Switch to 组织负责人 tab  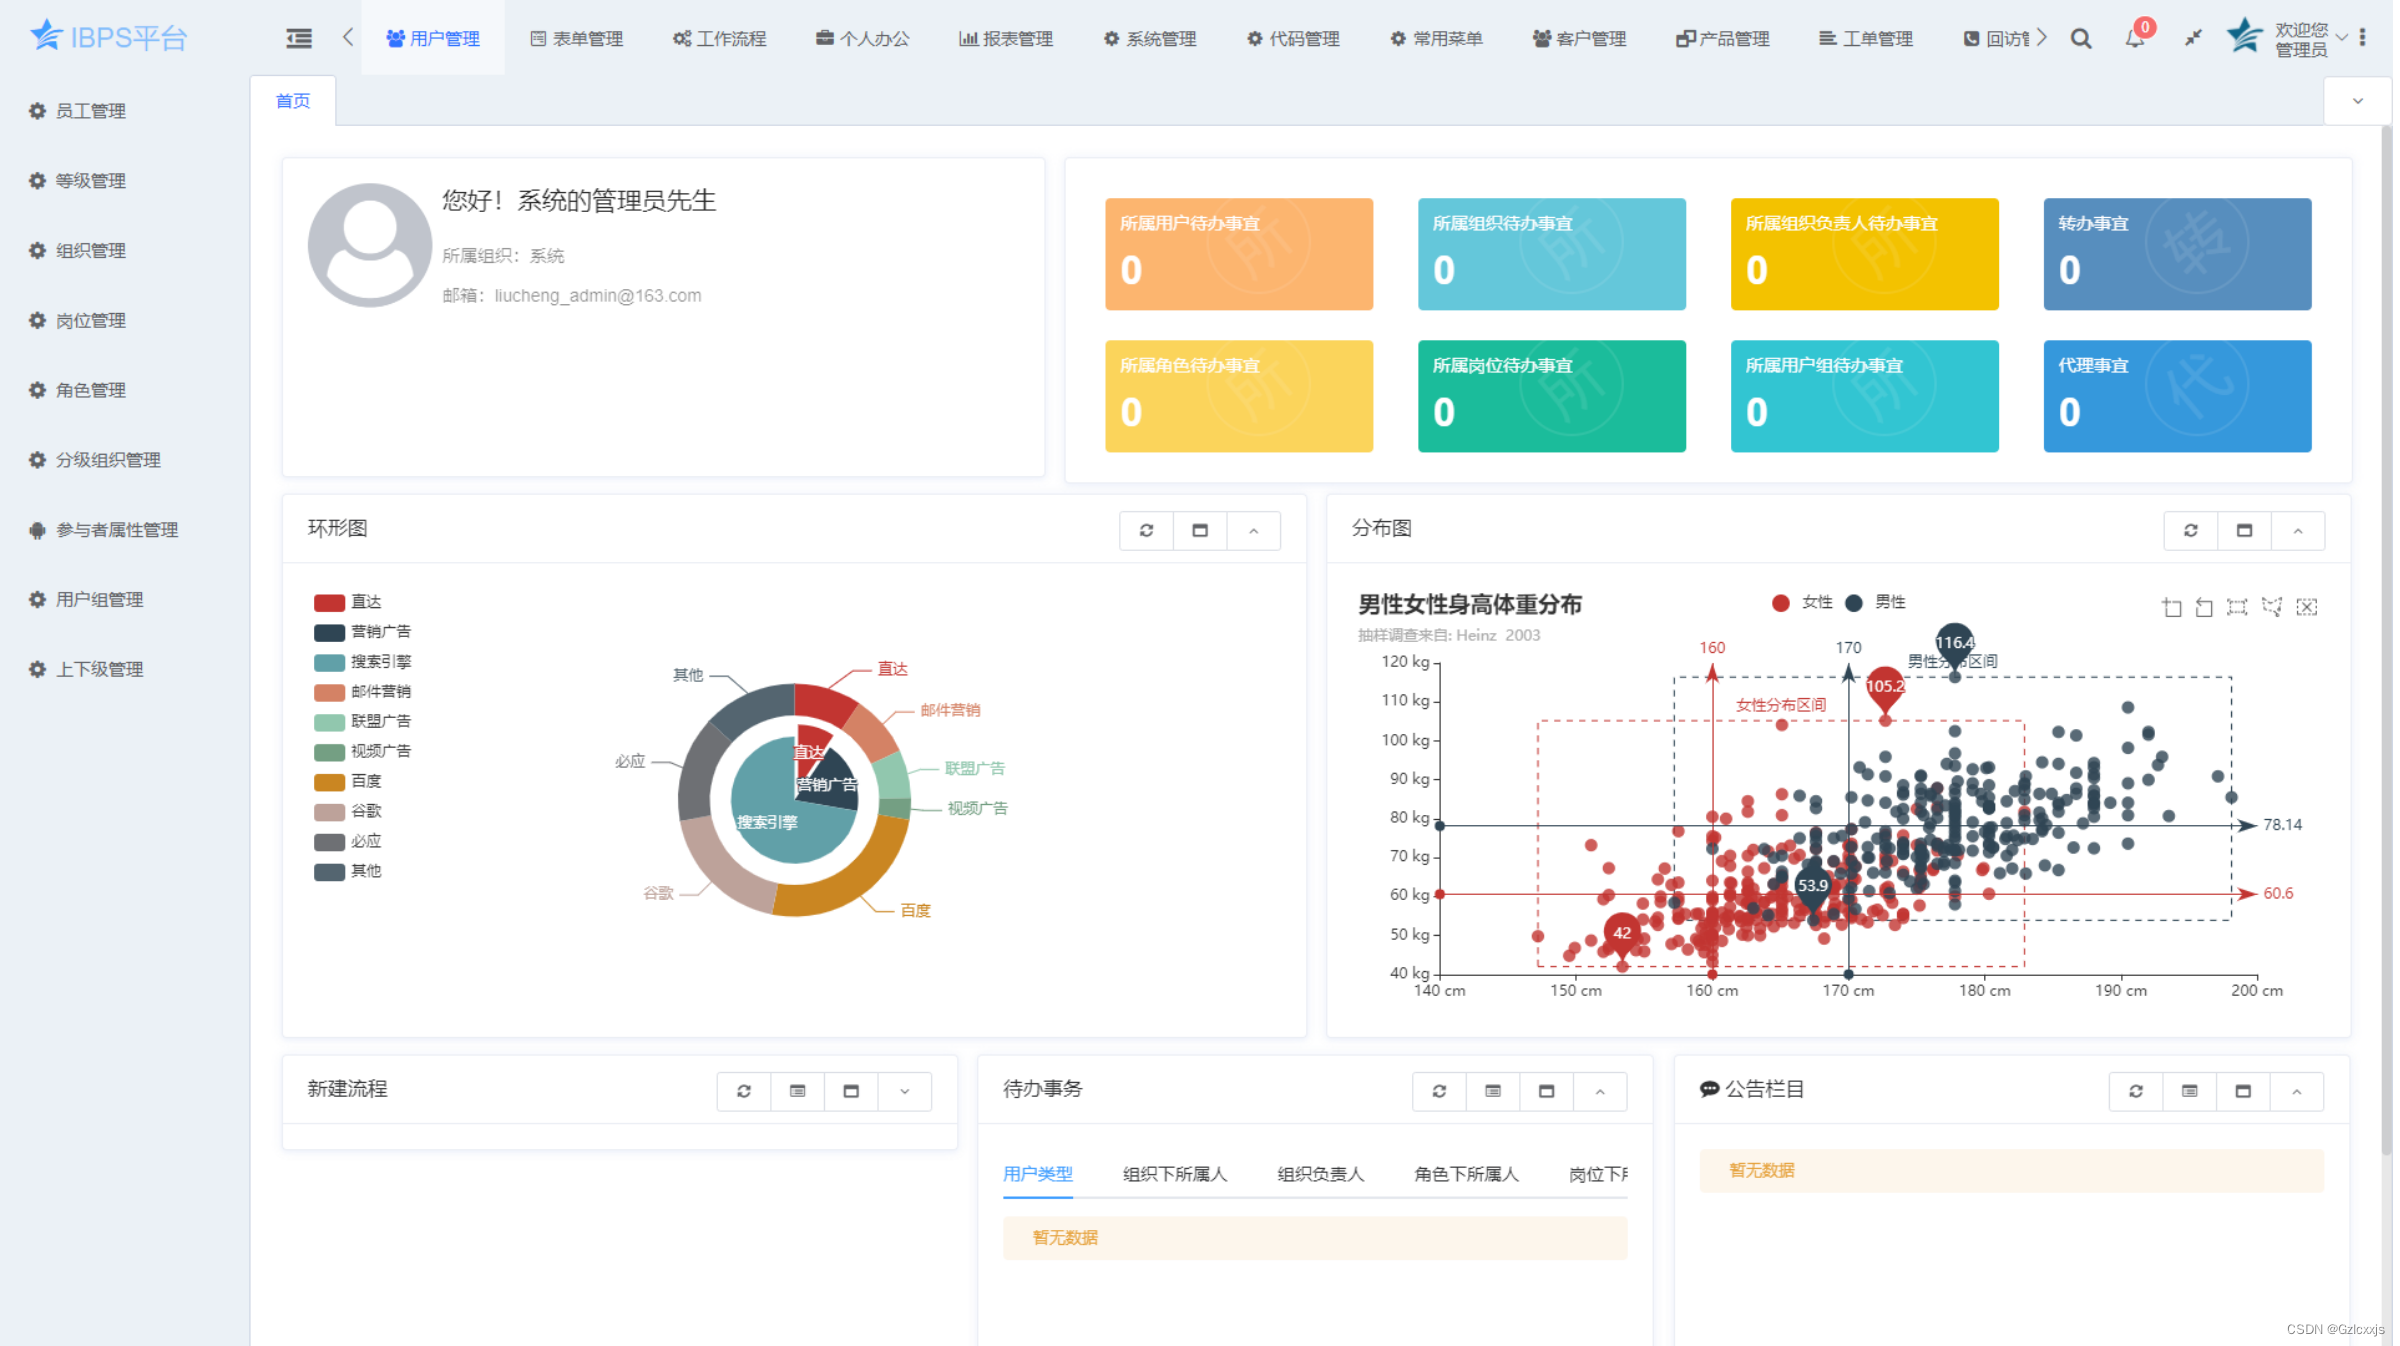point(1320,1174)
